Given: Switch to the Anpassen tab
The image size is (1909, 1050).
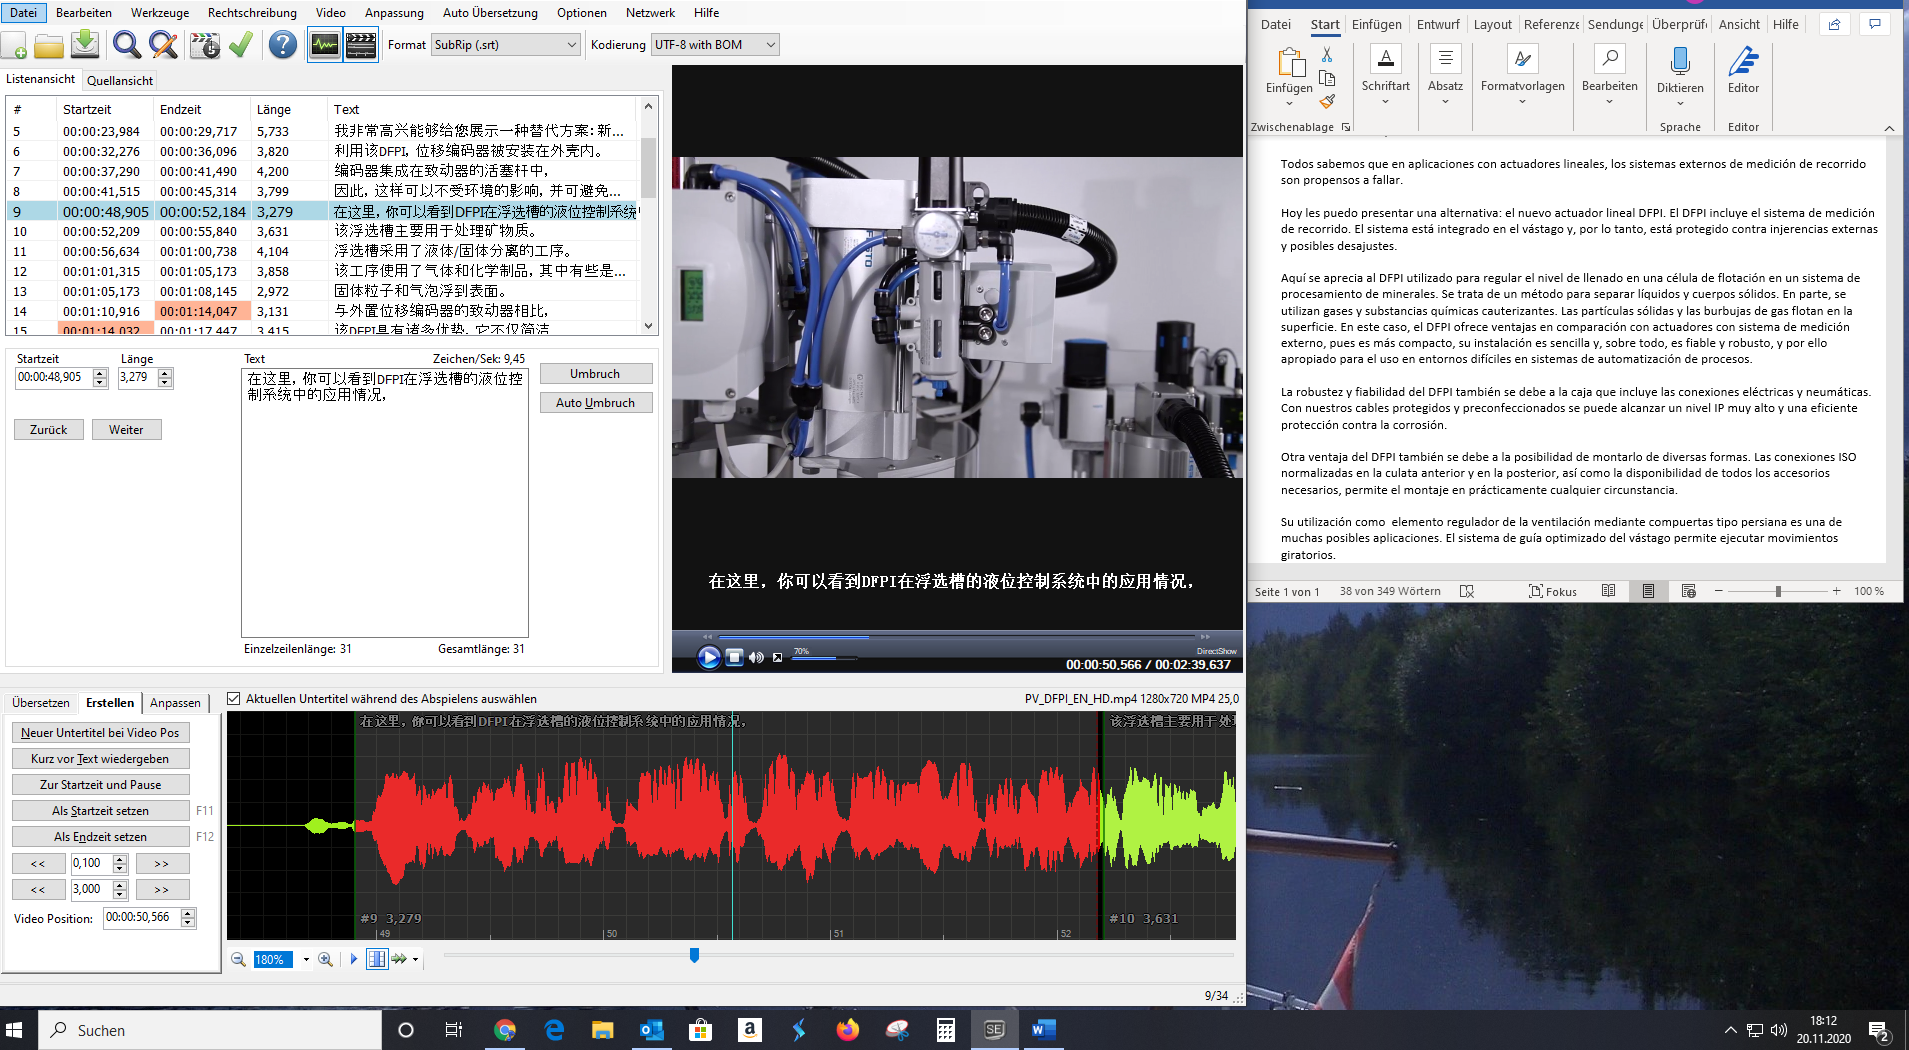Looking at the screenshot, I should 175,703.
